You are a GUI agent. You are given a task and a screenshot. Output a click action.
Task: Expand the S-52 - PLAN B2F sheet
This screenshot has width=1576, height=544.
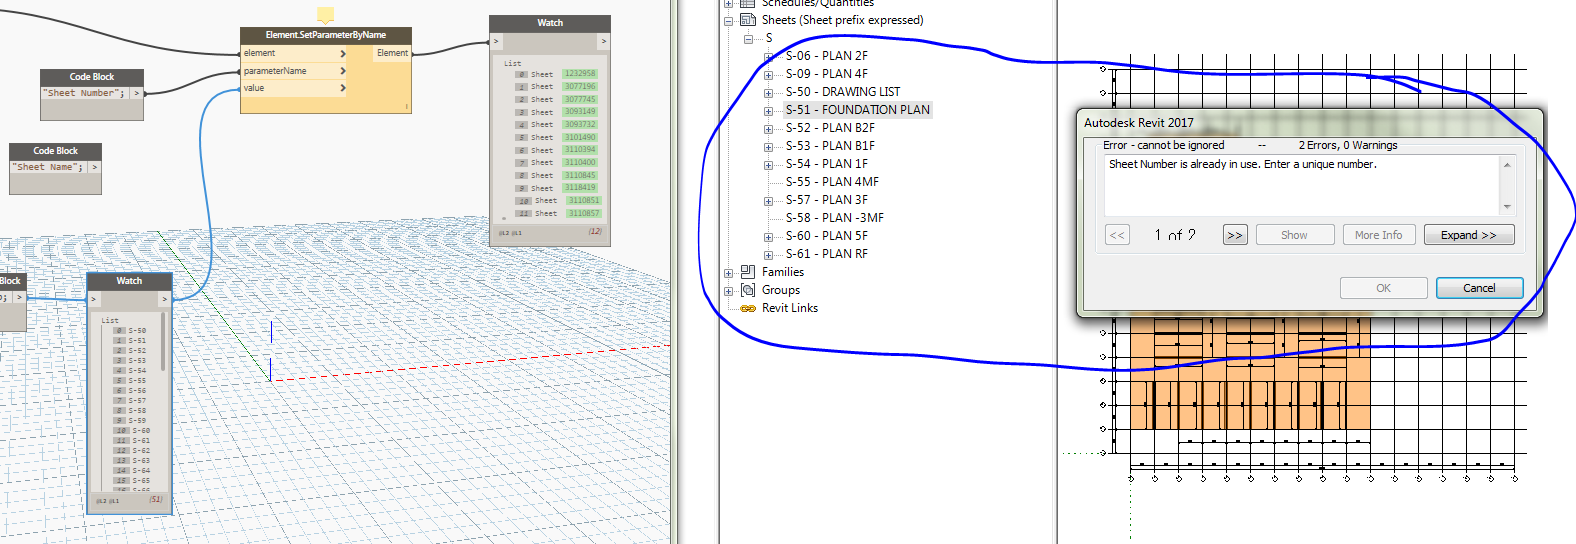click(768, 129)
